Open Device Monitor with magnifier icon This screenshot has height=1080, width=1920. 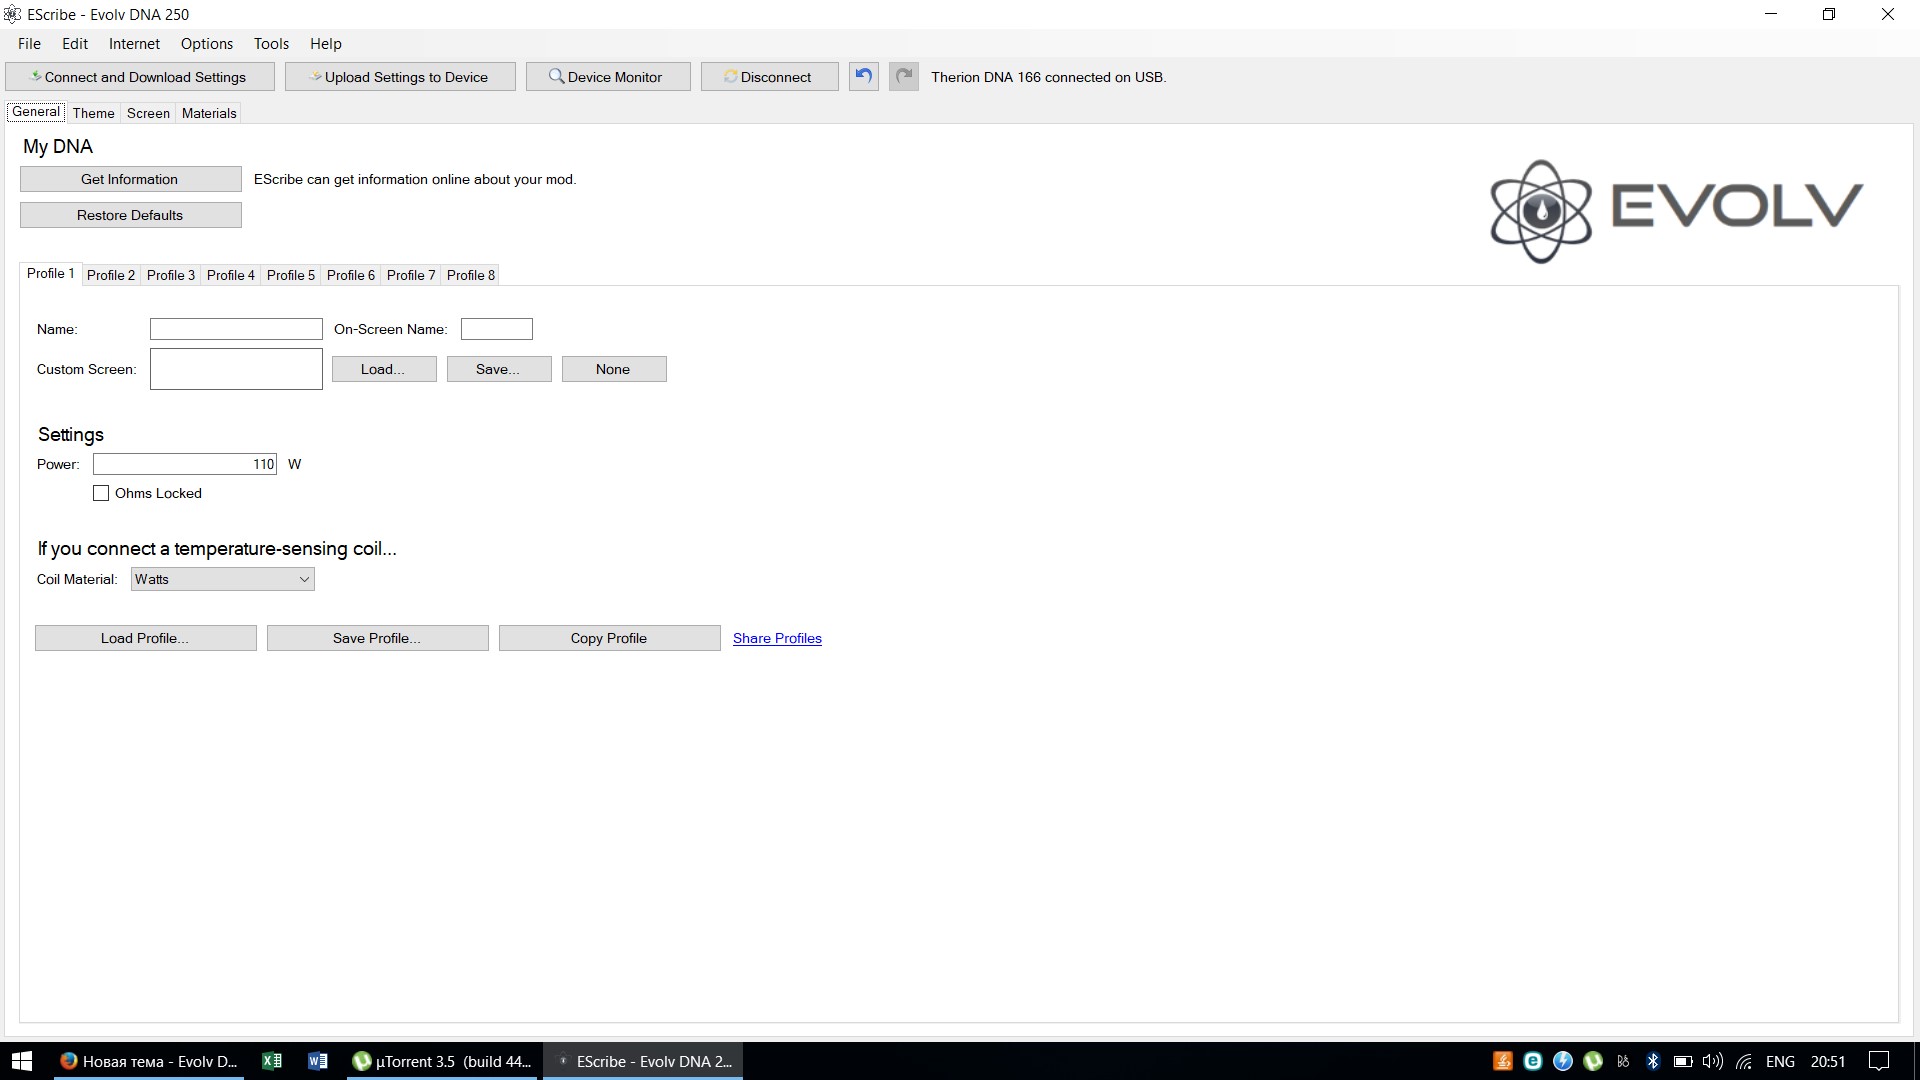point(608,77)
